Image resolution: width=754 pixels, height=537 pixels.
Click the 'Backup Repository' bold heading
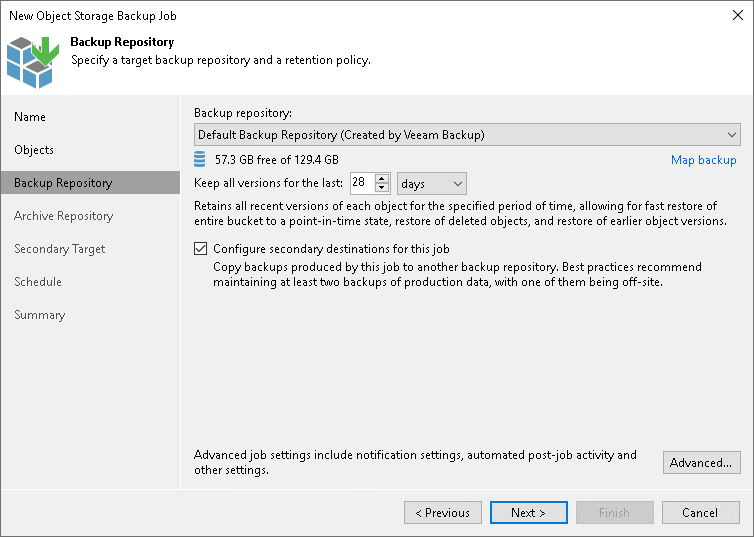(122, 42)
